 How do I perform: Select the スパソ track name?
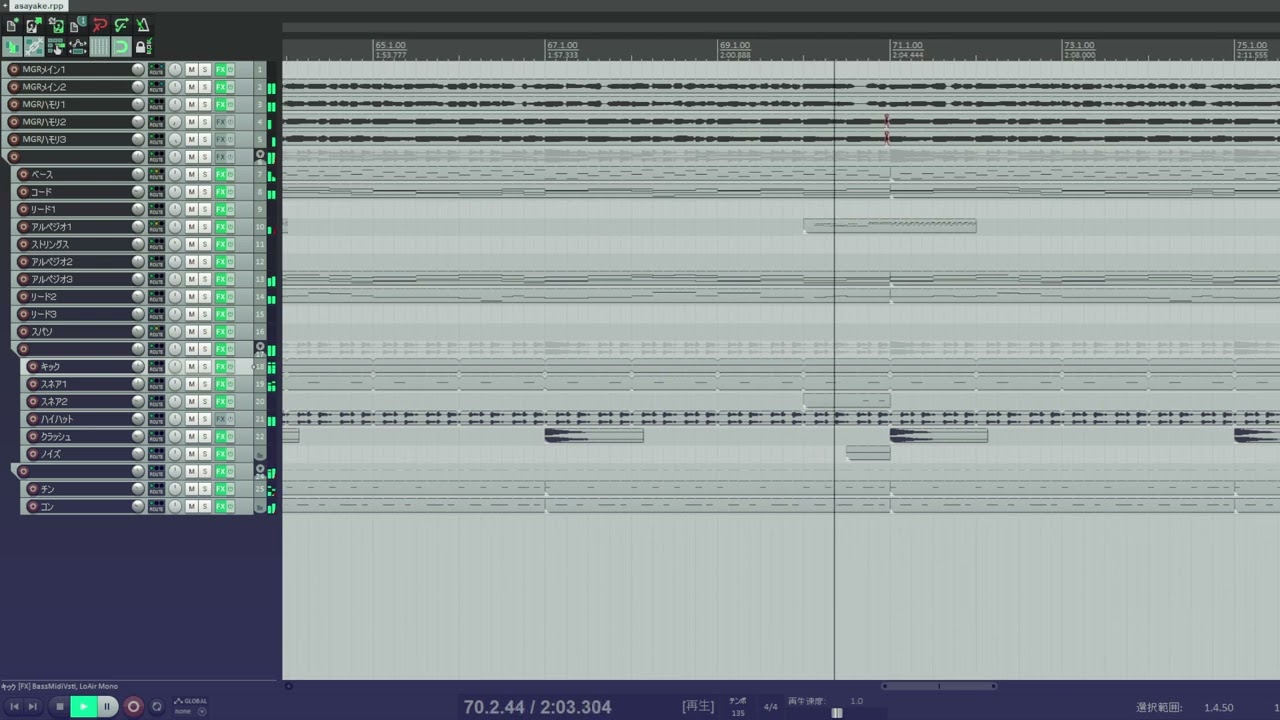(41, 332)
